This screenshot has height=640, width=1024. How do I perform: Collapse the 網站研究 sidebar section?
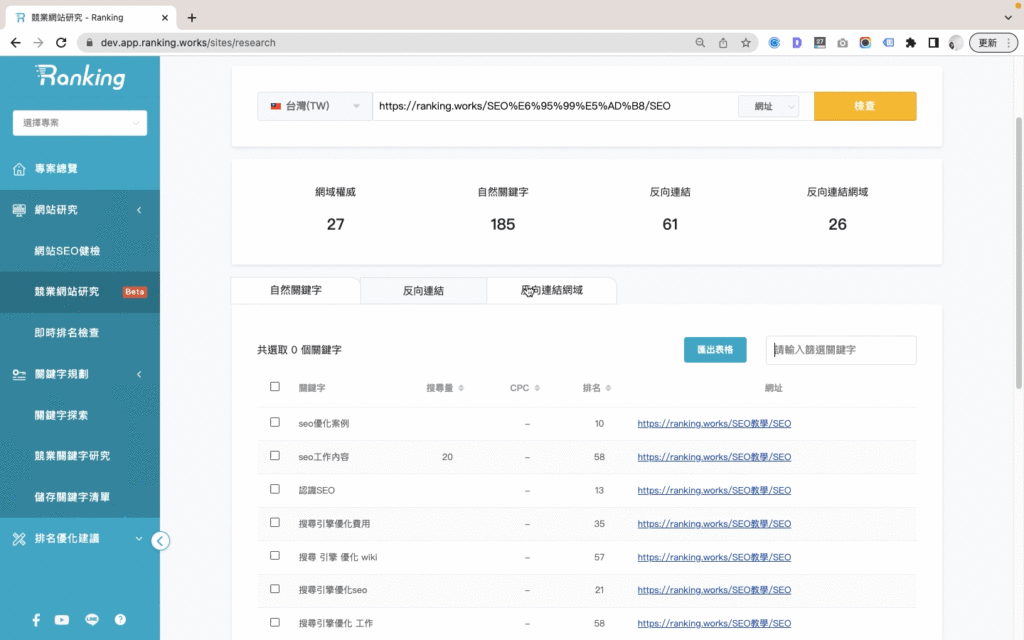pos(139,210)
